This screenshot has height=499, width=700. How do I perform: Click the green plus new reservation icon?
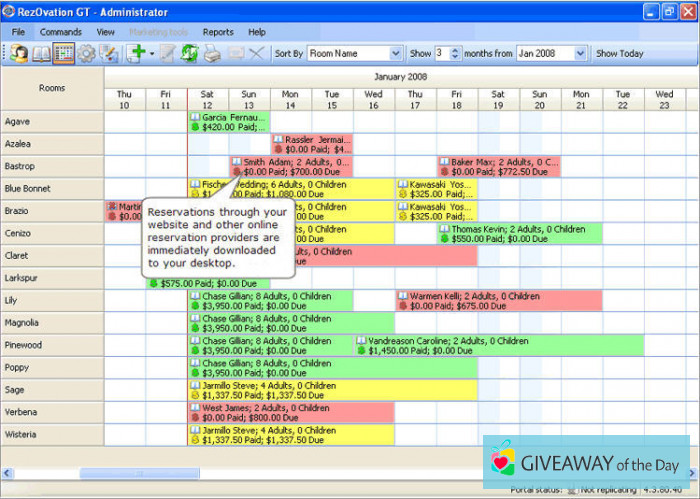tap(136, 54)
